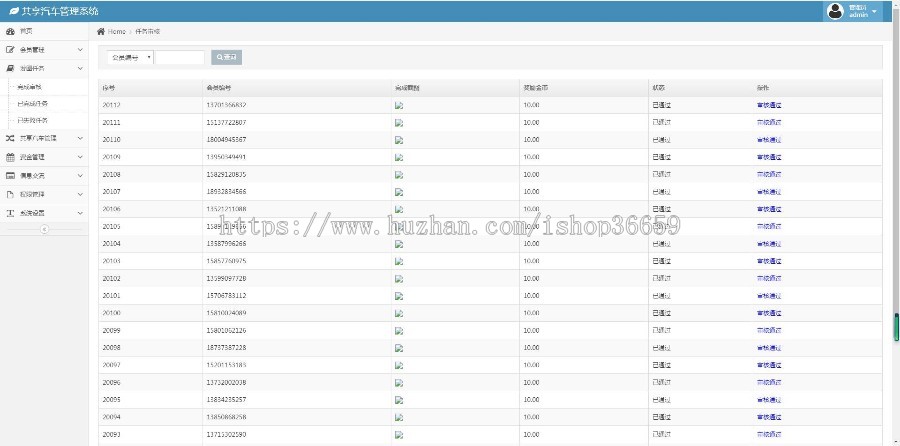900x446 pixels.
Task: Click the broken image thumbnail in row 20101
Action: (x=399, y=296)
